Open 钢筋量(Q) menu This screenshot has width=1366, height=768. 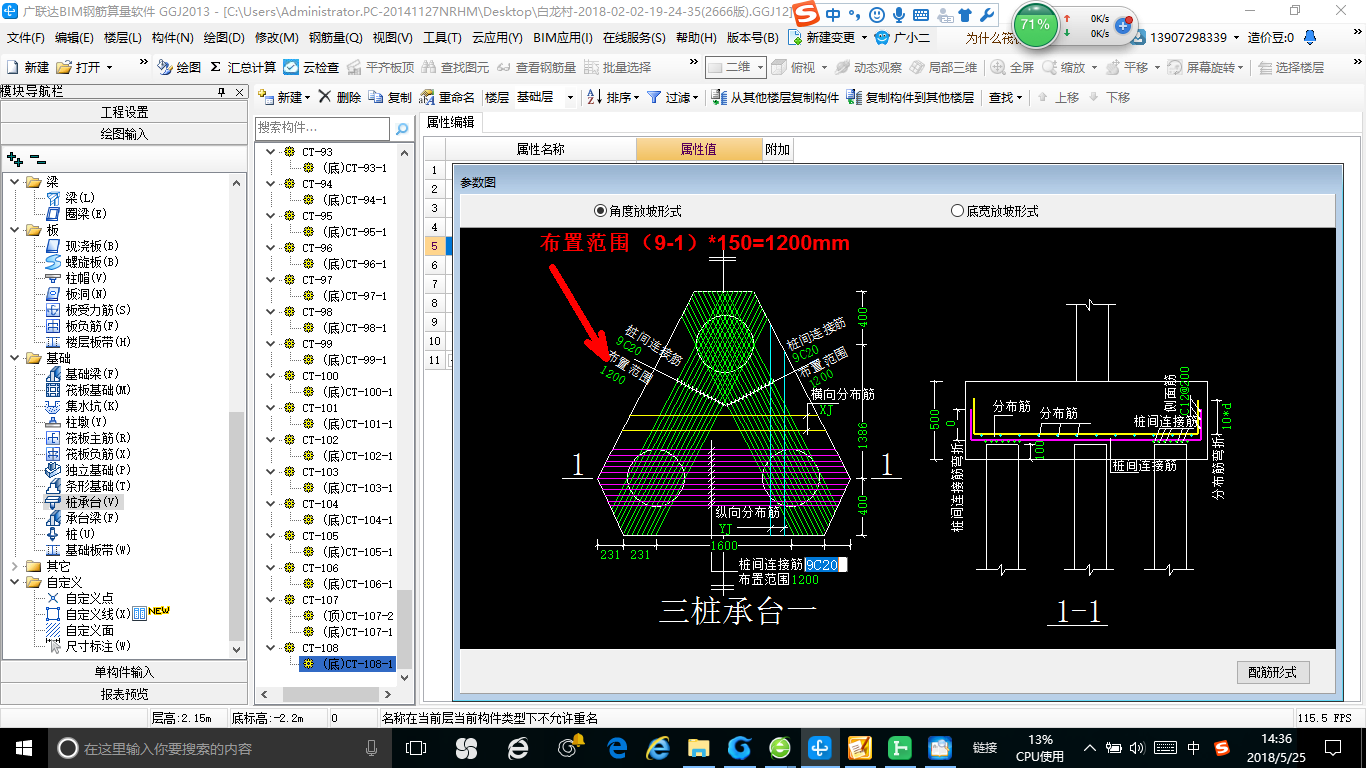click(x=335, y=38)
